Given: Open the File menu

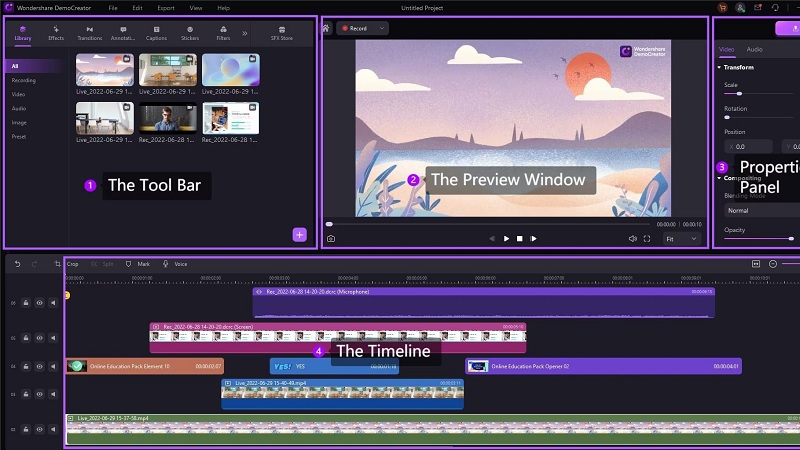Looking at the screenshot, I should click(x=113, y=8).
